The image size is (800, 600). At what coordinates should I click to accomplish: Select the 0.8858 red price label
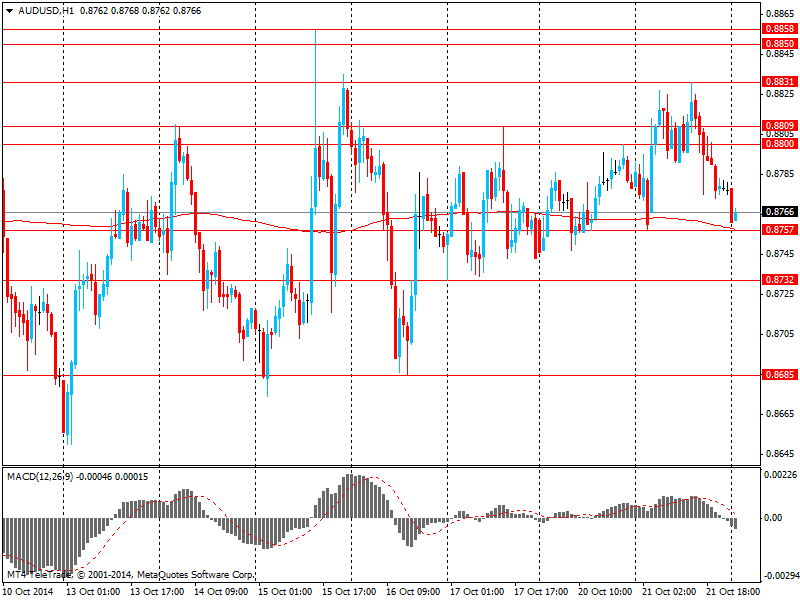coord(779,30)
